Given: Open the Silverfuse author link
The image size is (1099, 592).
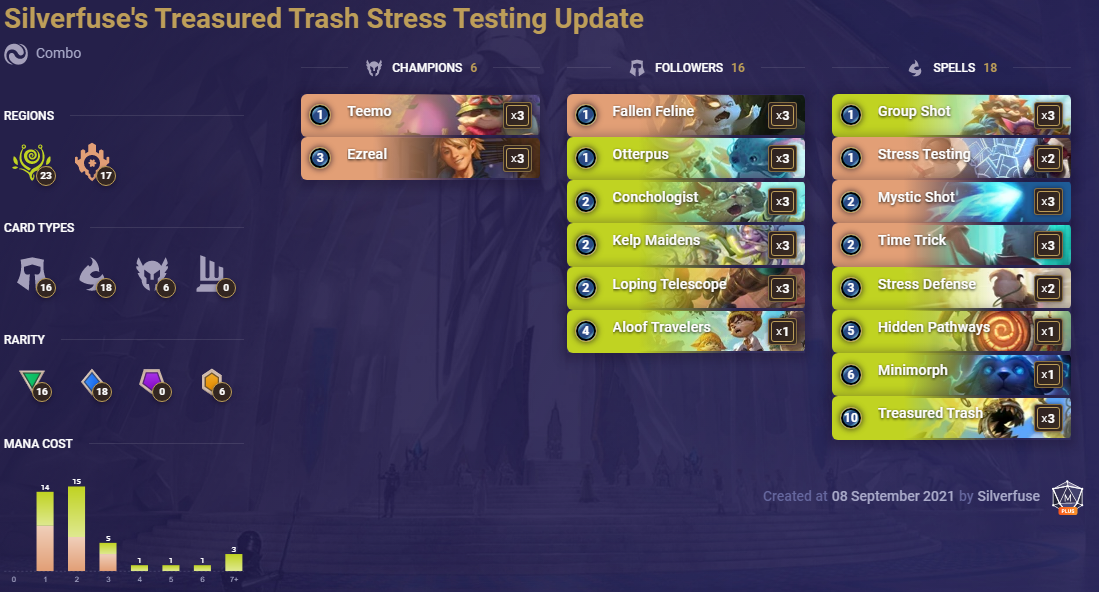Looking at the screenshot, I should pyautogui.click(x=1011, y=496).
